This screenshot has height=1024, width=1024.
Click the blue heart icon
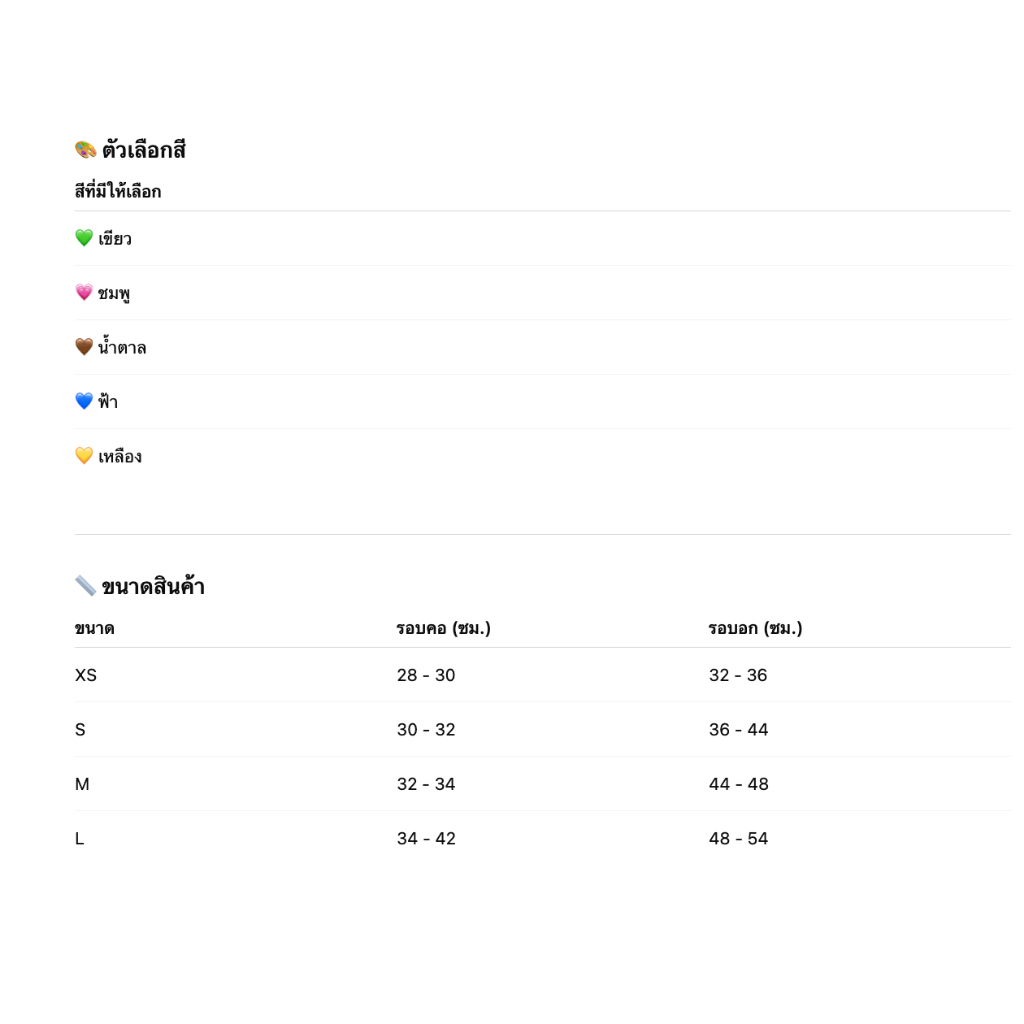84,401
